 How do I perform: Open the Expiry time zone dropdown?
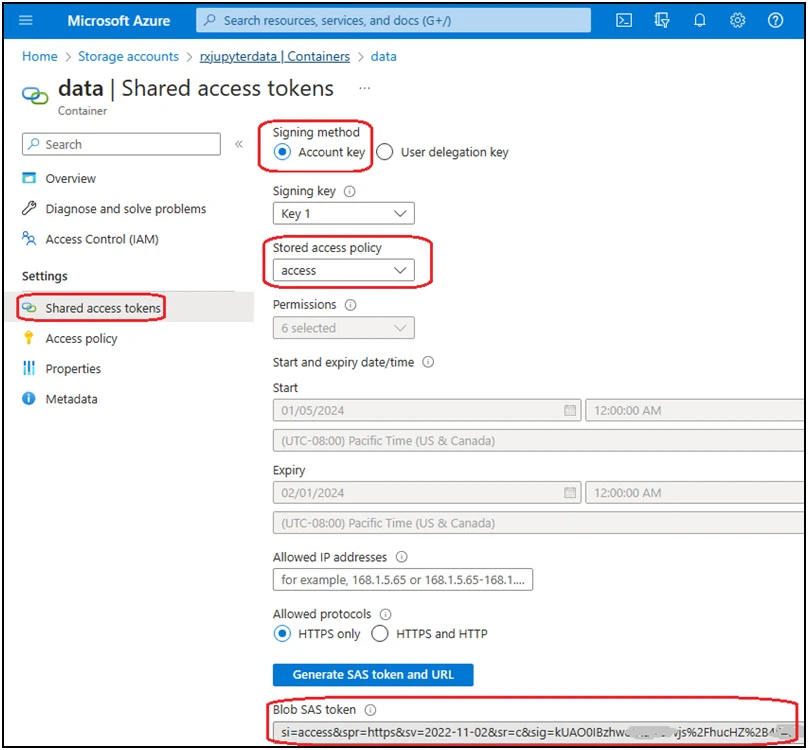point(539,523)
